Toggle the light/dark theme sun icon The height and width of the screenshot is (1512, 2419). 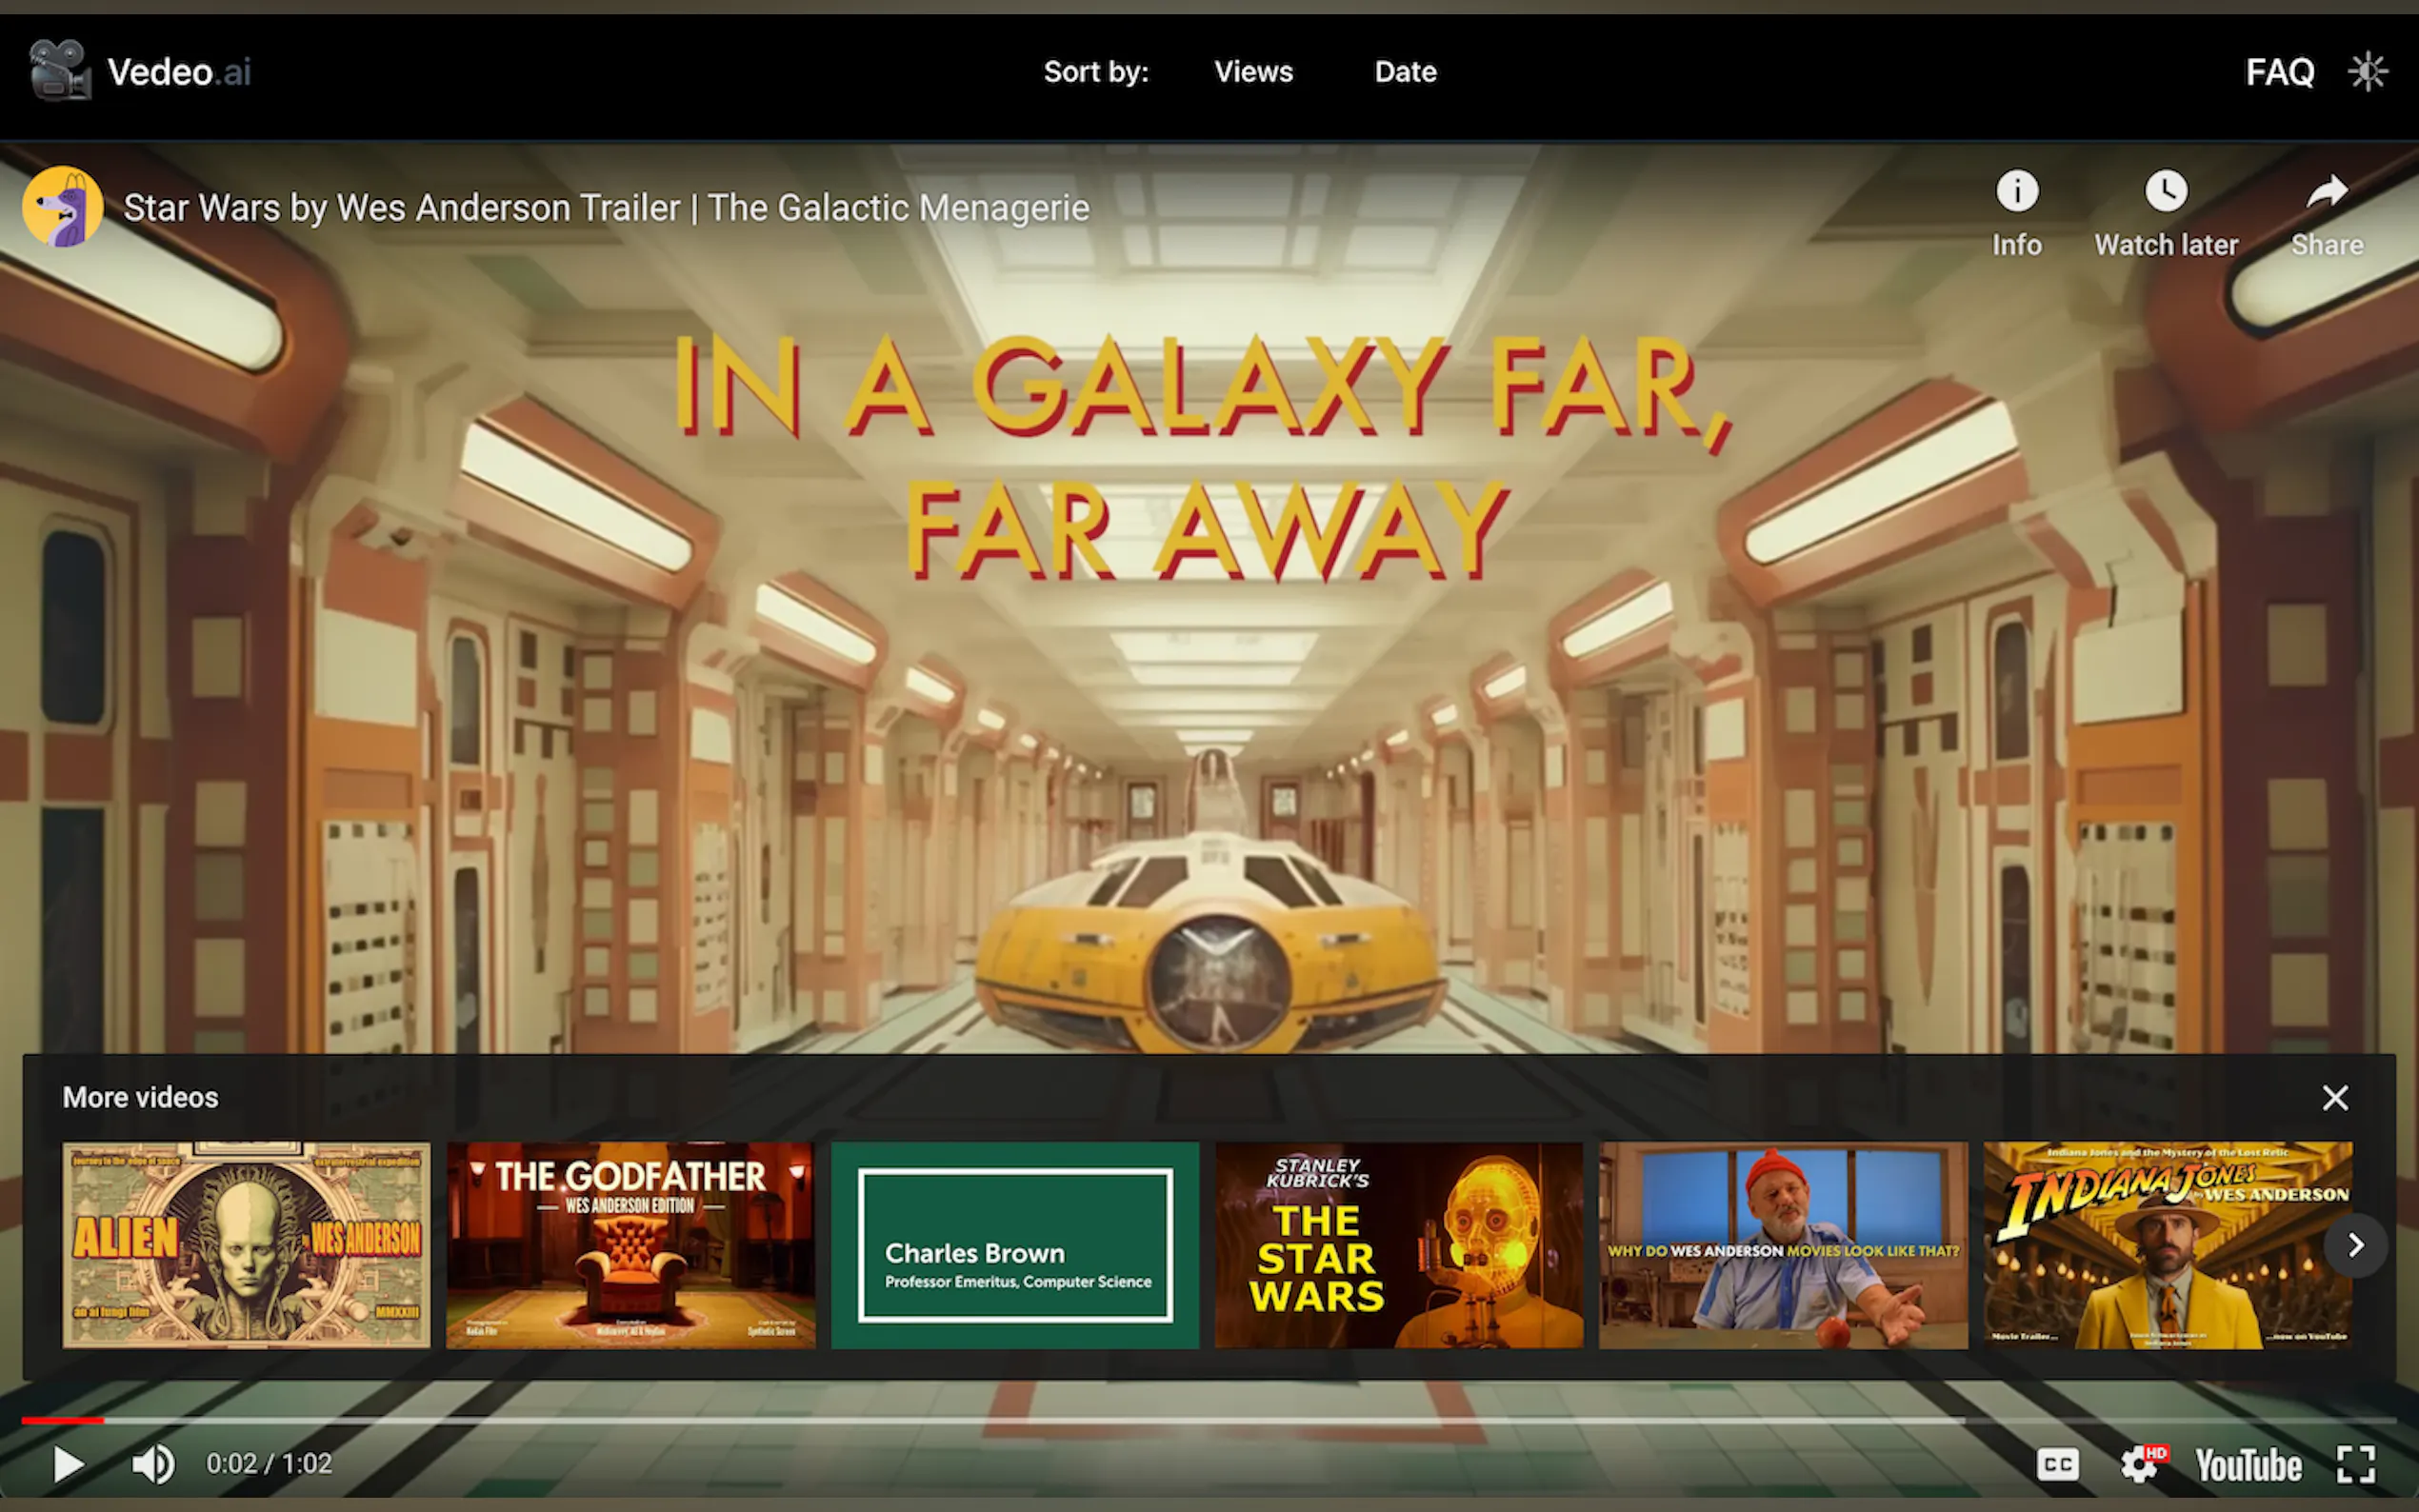[2367, 71]
